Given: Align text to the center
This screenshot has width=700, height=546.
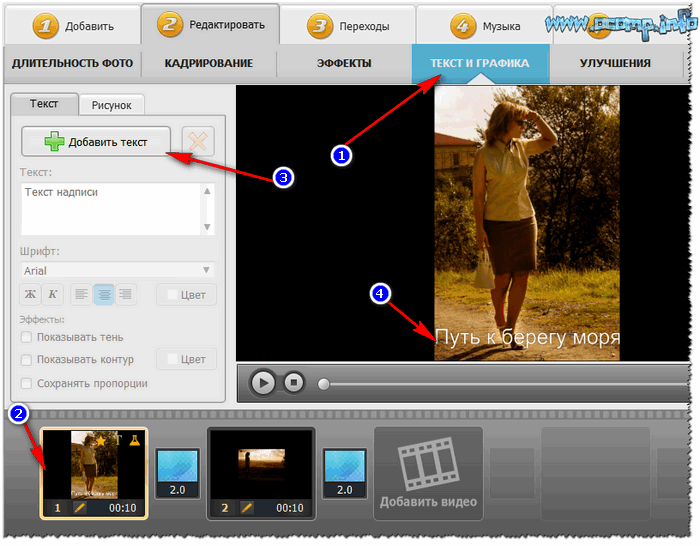Looking at the screenshot, I should tap(103, 294).
